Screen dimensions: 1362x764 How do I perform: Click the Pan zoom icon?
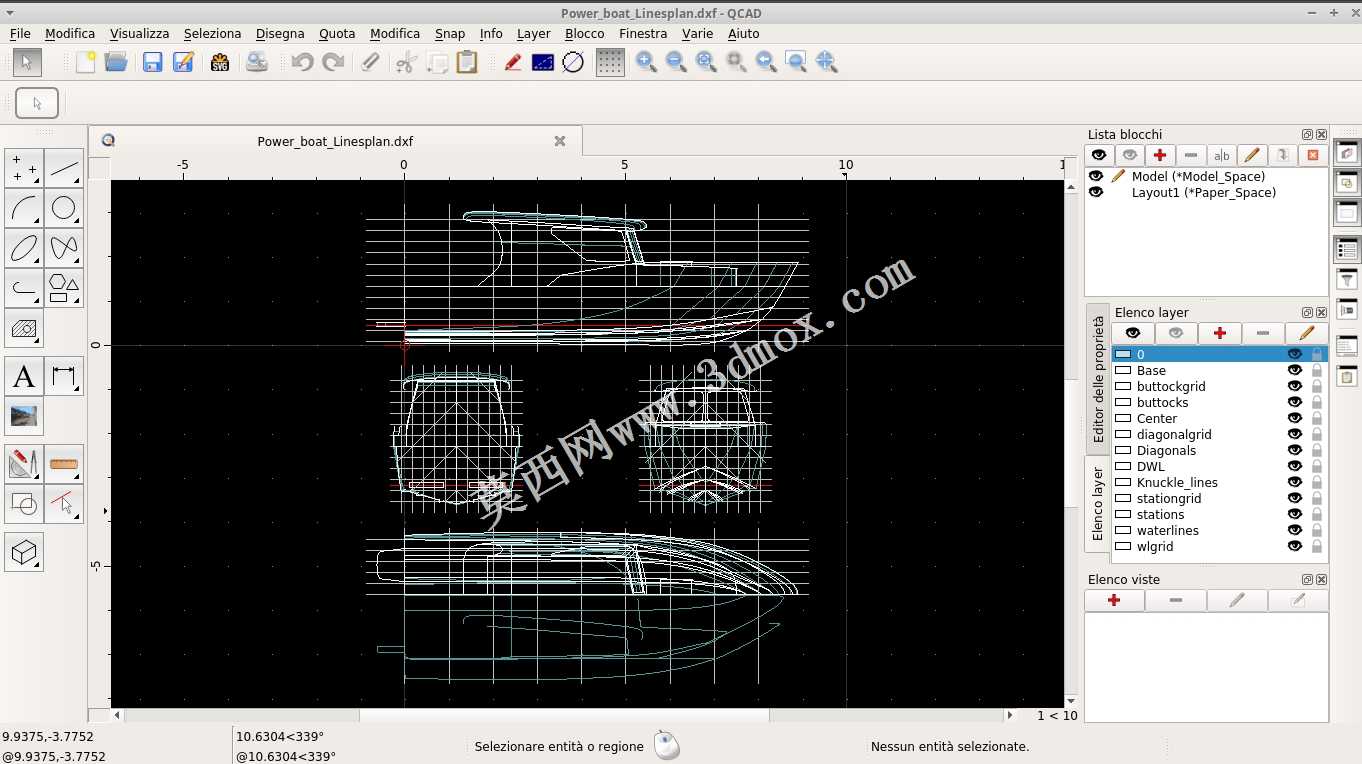826,62
